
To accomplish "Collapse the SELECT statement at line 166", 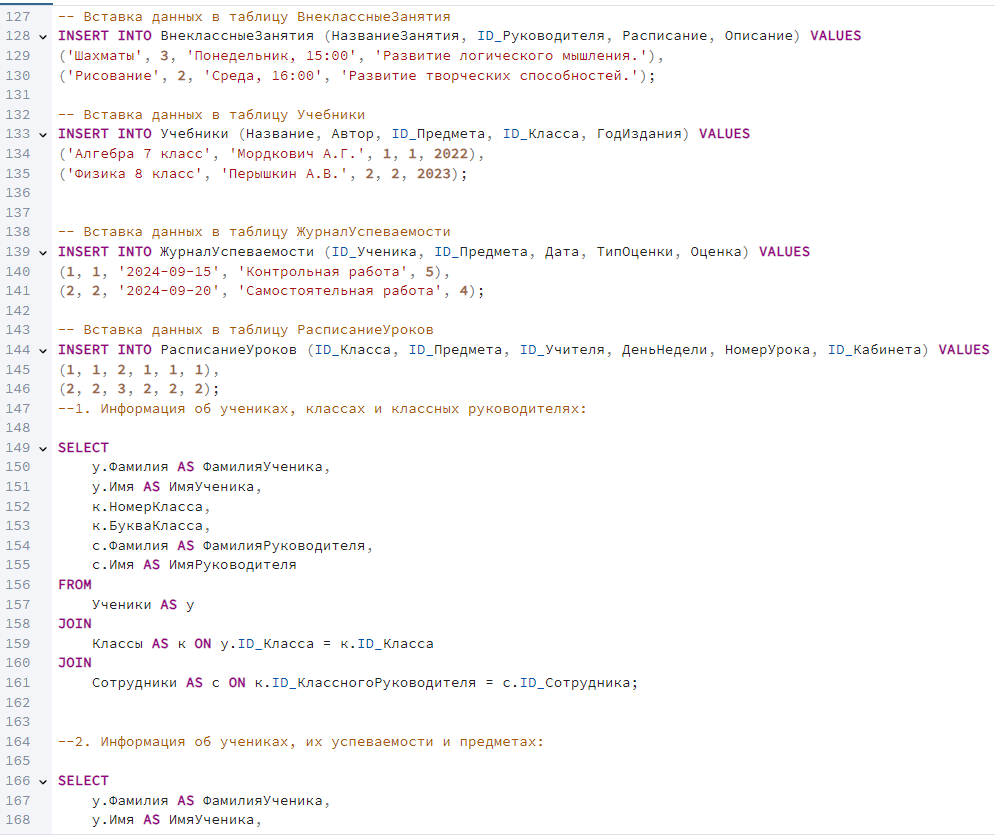I will [43, 782].
